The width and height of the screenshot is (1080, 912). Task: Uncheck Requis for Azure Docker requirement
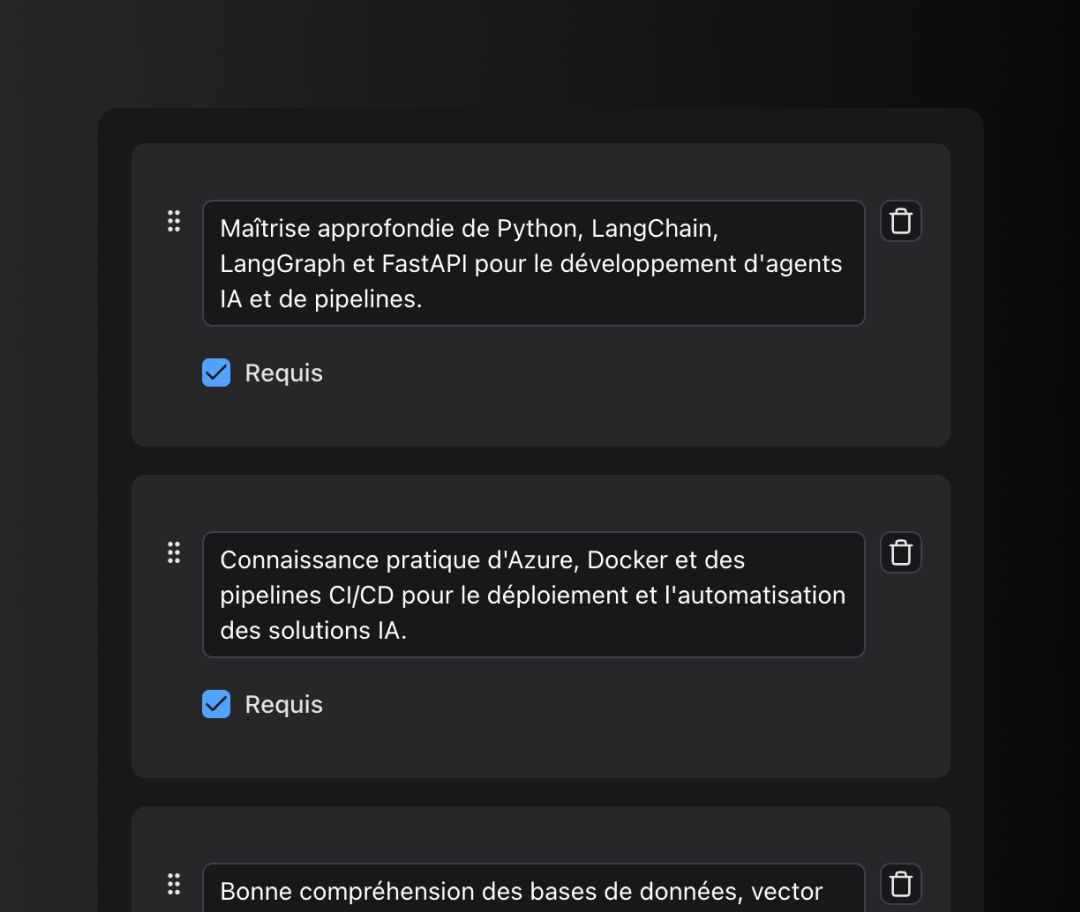[216, 704]
